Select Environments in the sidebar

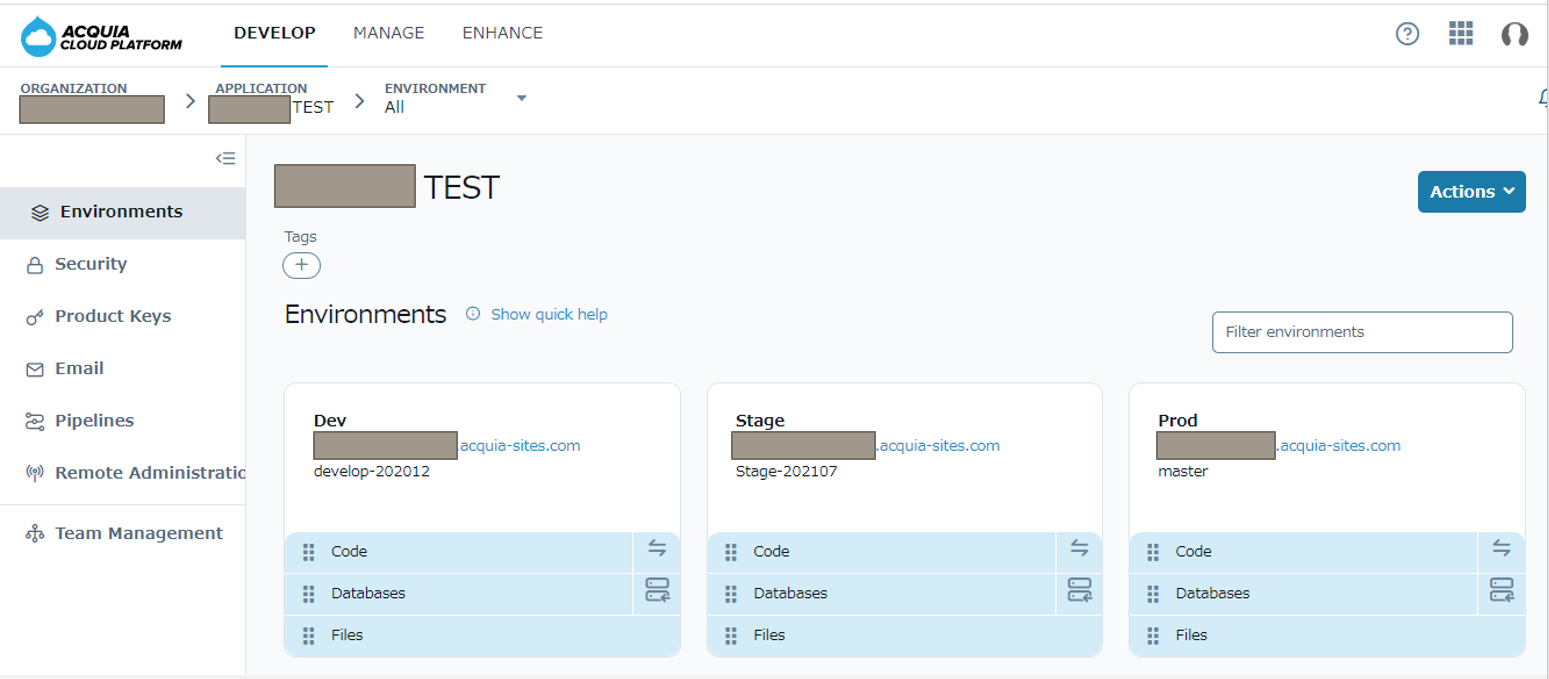click(x=122, y=212)
